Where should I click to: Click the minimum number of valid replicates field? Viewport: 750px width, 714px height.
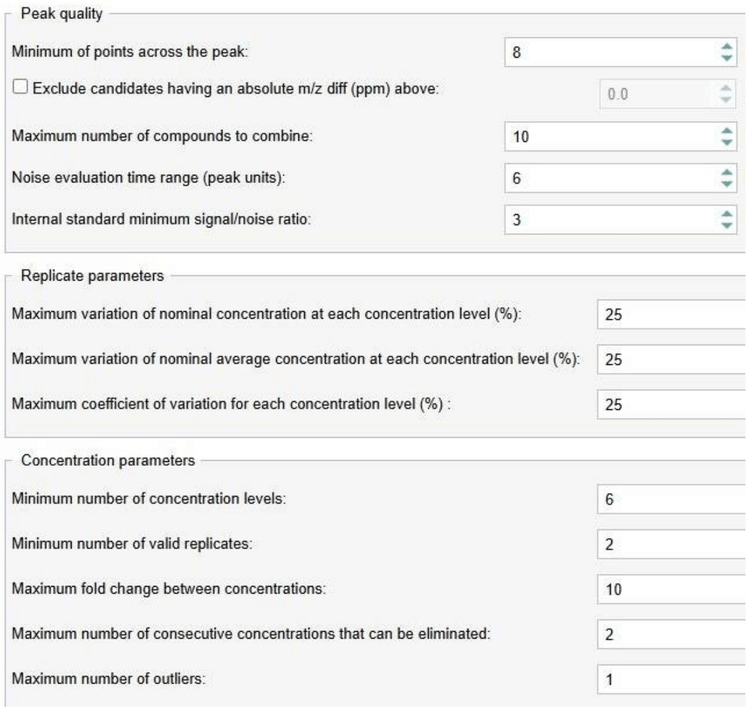[x=672, y=544]
